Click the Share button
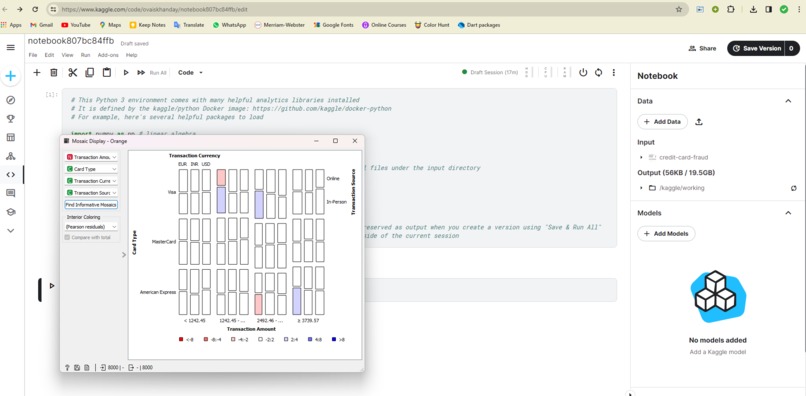The image size is (806, 396). pos(702,48)
